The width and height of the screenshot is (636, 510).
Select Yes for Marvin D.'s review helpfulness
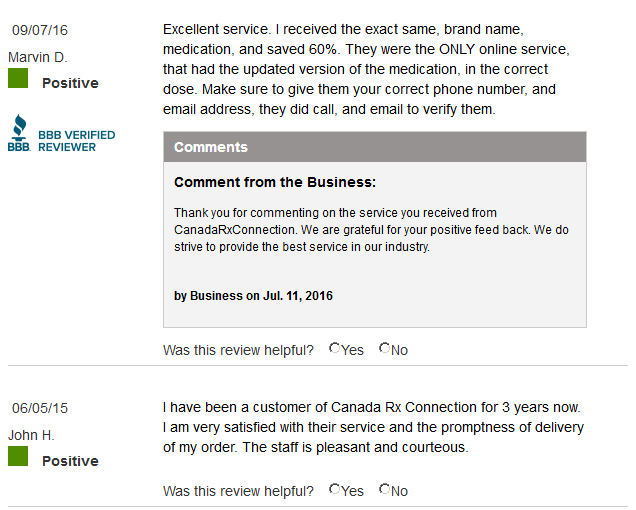click(x=335, y=348)
